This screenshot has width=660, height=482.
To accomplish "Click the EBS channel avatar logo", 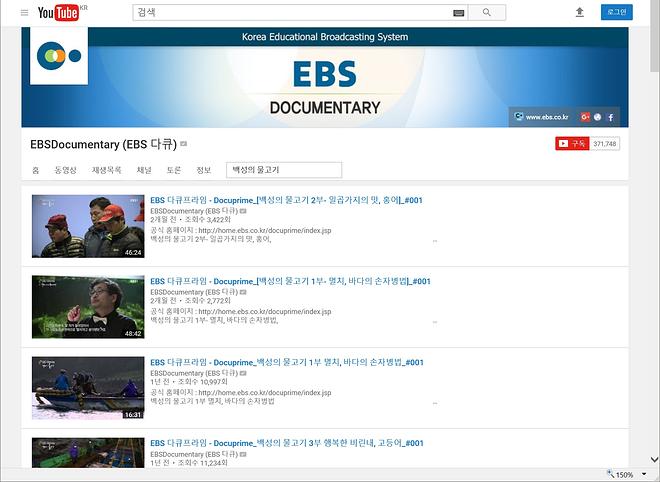I will coord(59,56).
